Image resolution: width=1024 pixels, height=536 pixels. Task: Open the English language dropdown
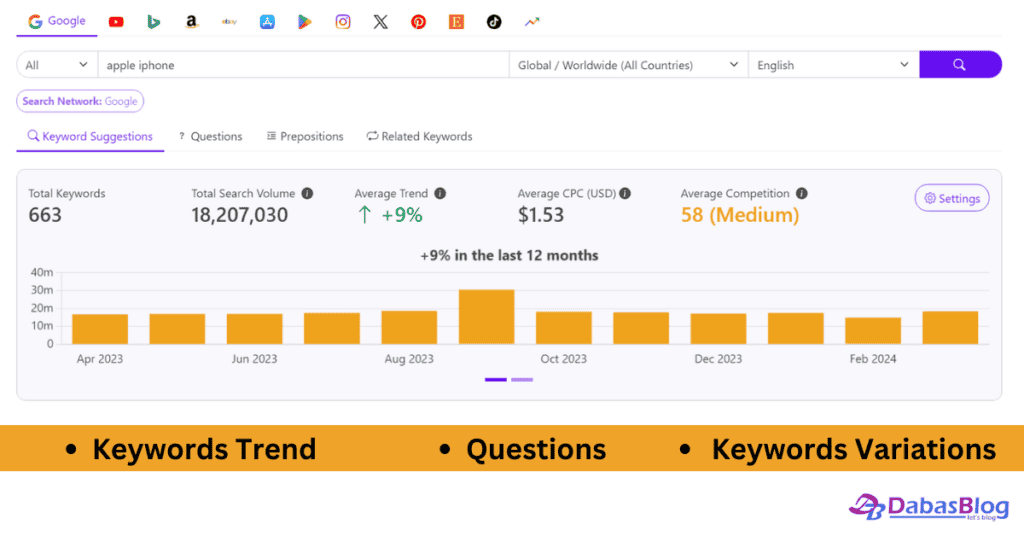tap(833, 65)
